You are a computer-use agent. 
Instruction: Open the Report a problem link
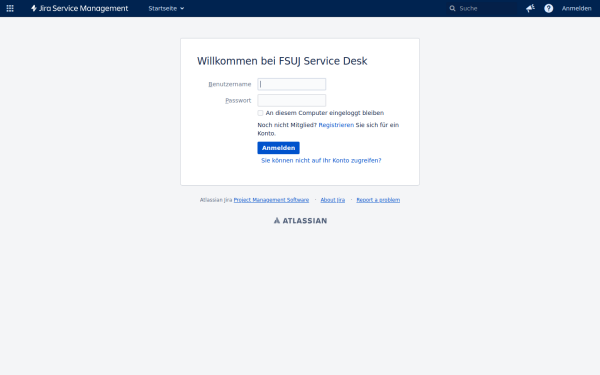coord(378,200)
